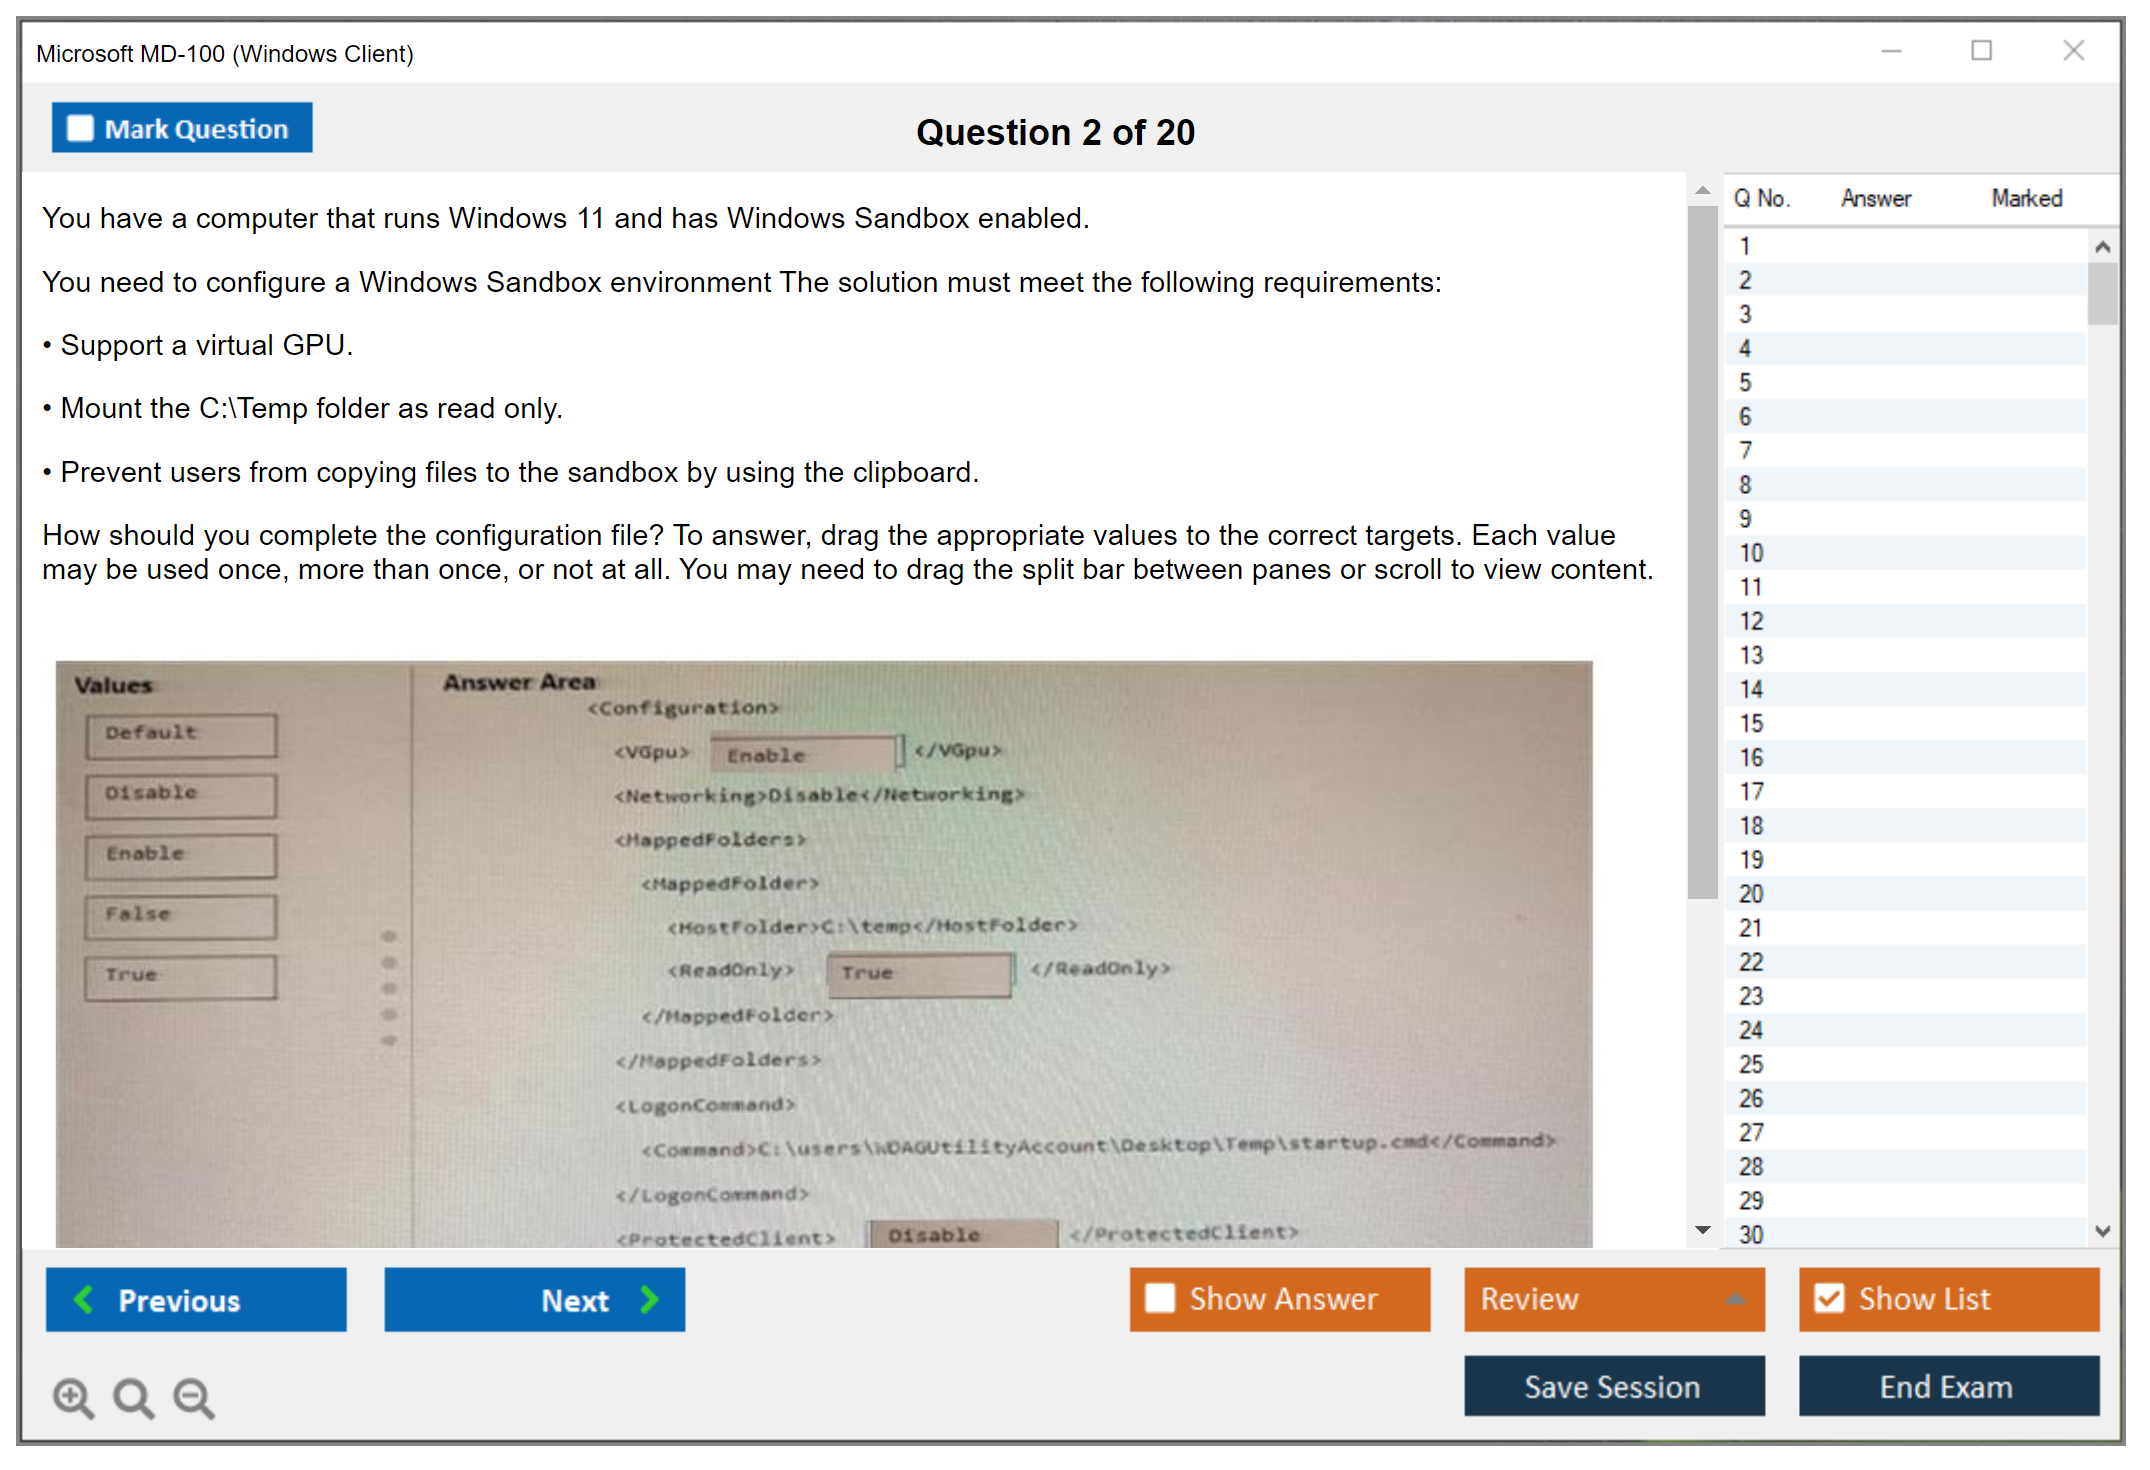The image size is (2150, 1470).
Task: Click the zoom in magnifier icon
Action: click(x=72, y=1397)
